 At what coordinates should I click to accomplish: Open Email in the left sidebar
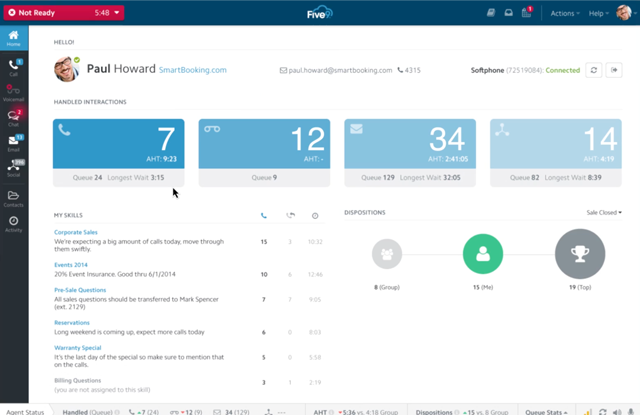[14, 144]
